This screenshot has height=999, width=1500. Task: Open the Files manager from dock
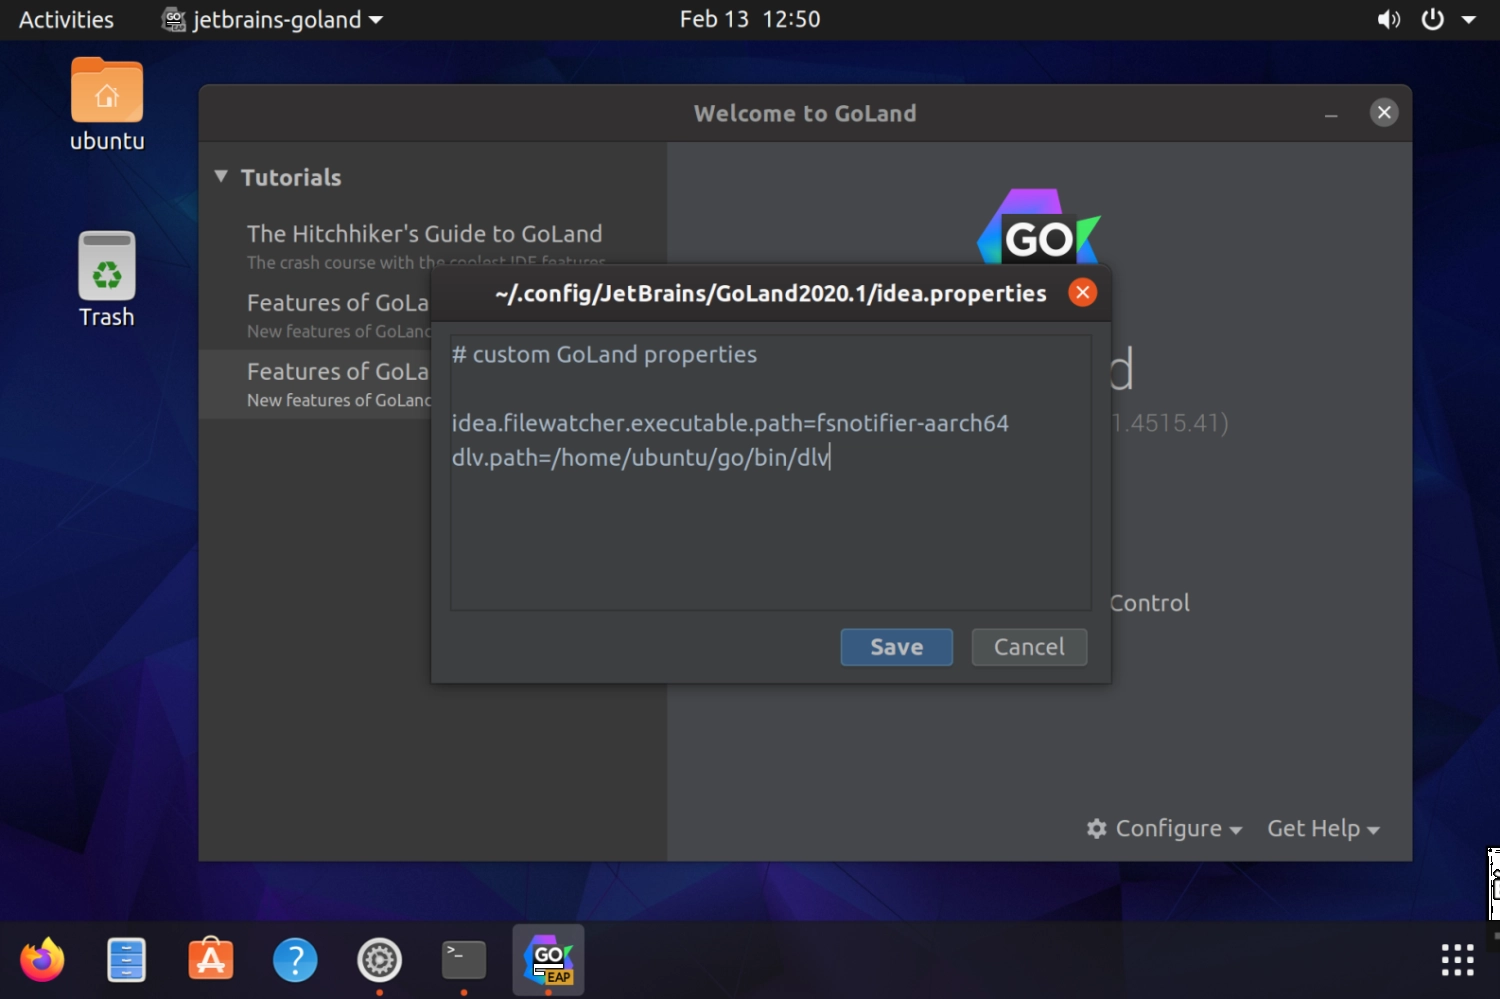point(127,960)
